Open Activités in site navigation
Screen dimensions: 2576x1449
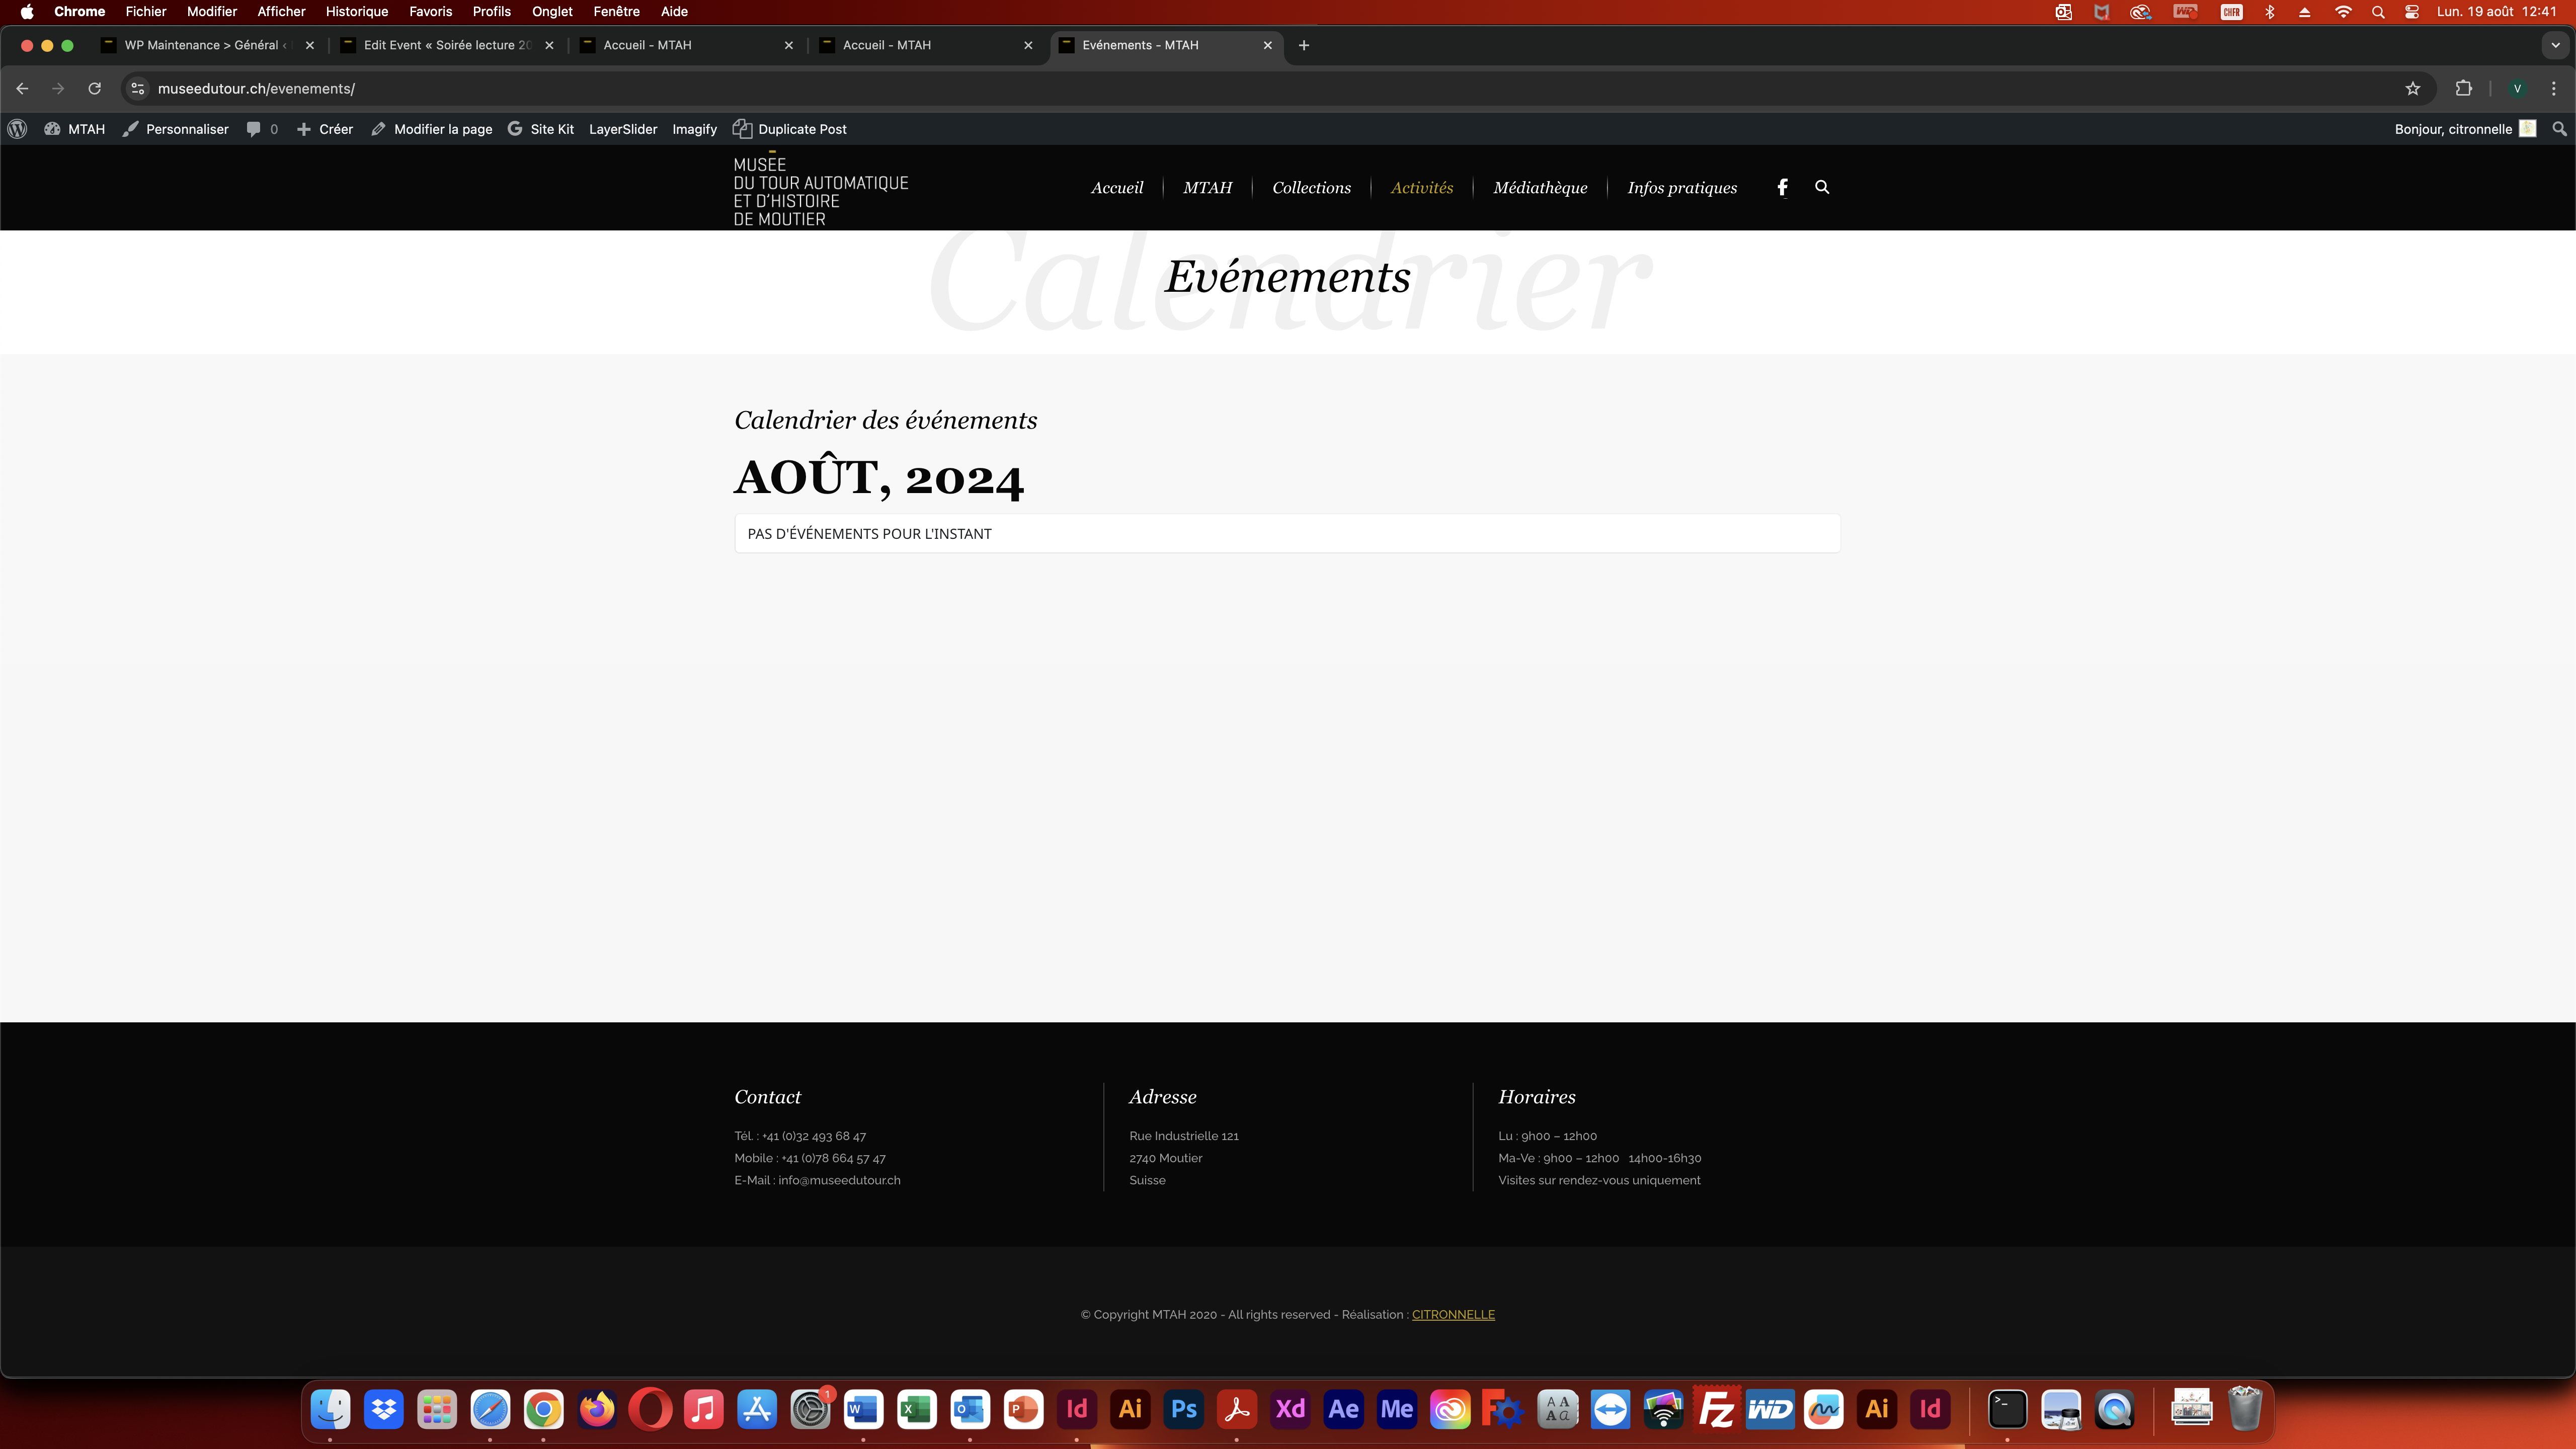point(1422,188)
